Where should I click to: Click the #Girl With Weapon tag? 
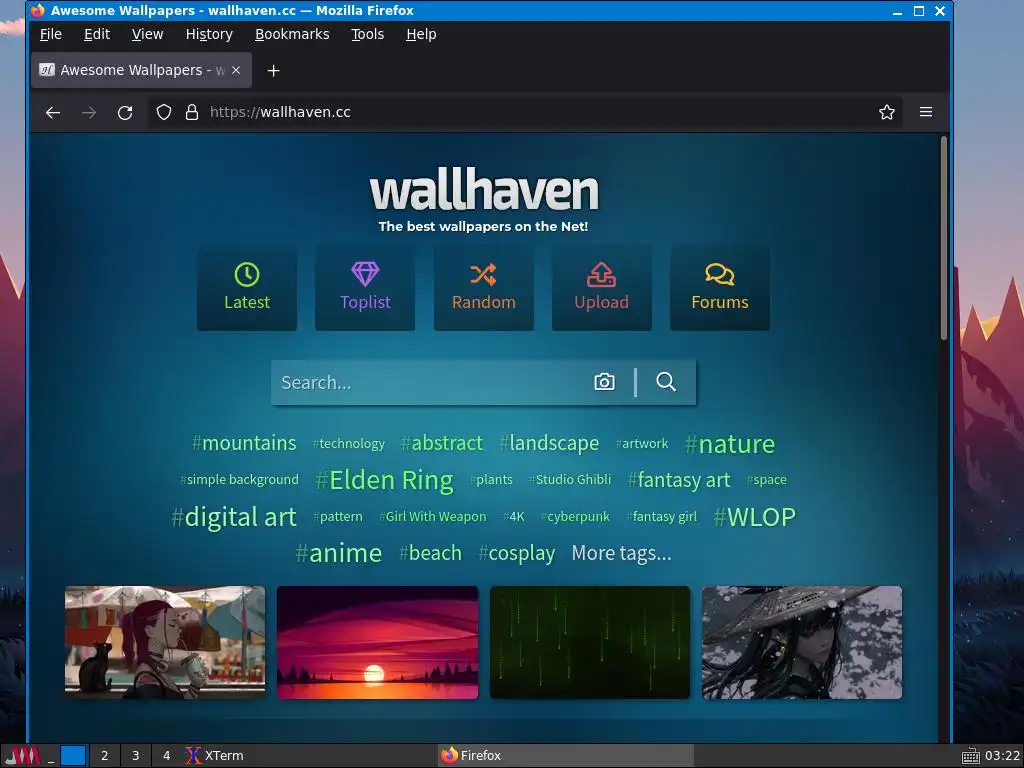click(x=433, y=517)
